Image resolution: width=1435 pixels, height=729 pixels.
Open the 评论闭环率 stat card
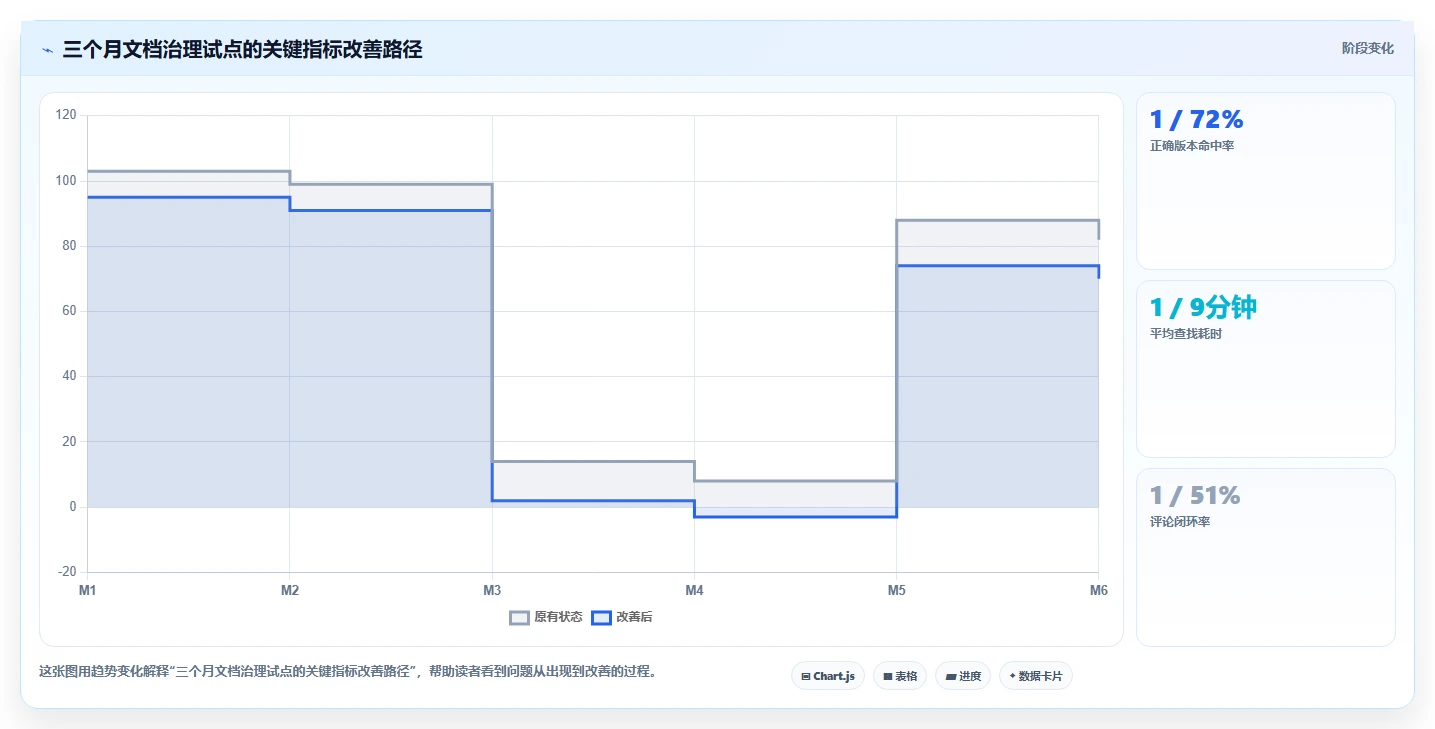(x=1265, y=557)
